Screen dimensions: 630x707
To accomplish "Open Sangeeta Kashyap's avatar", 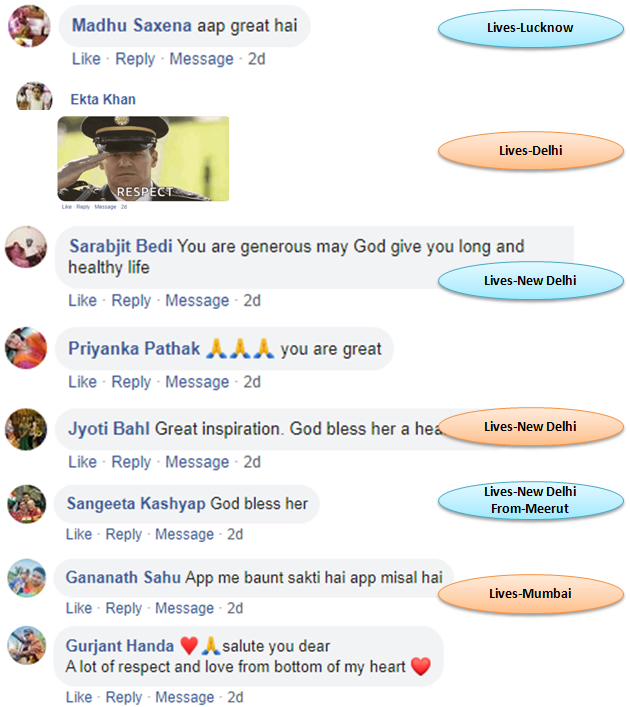I will 27,504.
